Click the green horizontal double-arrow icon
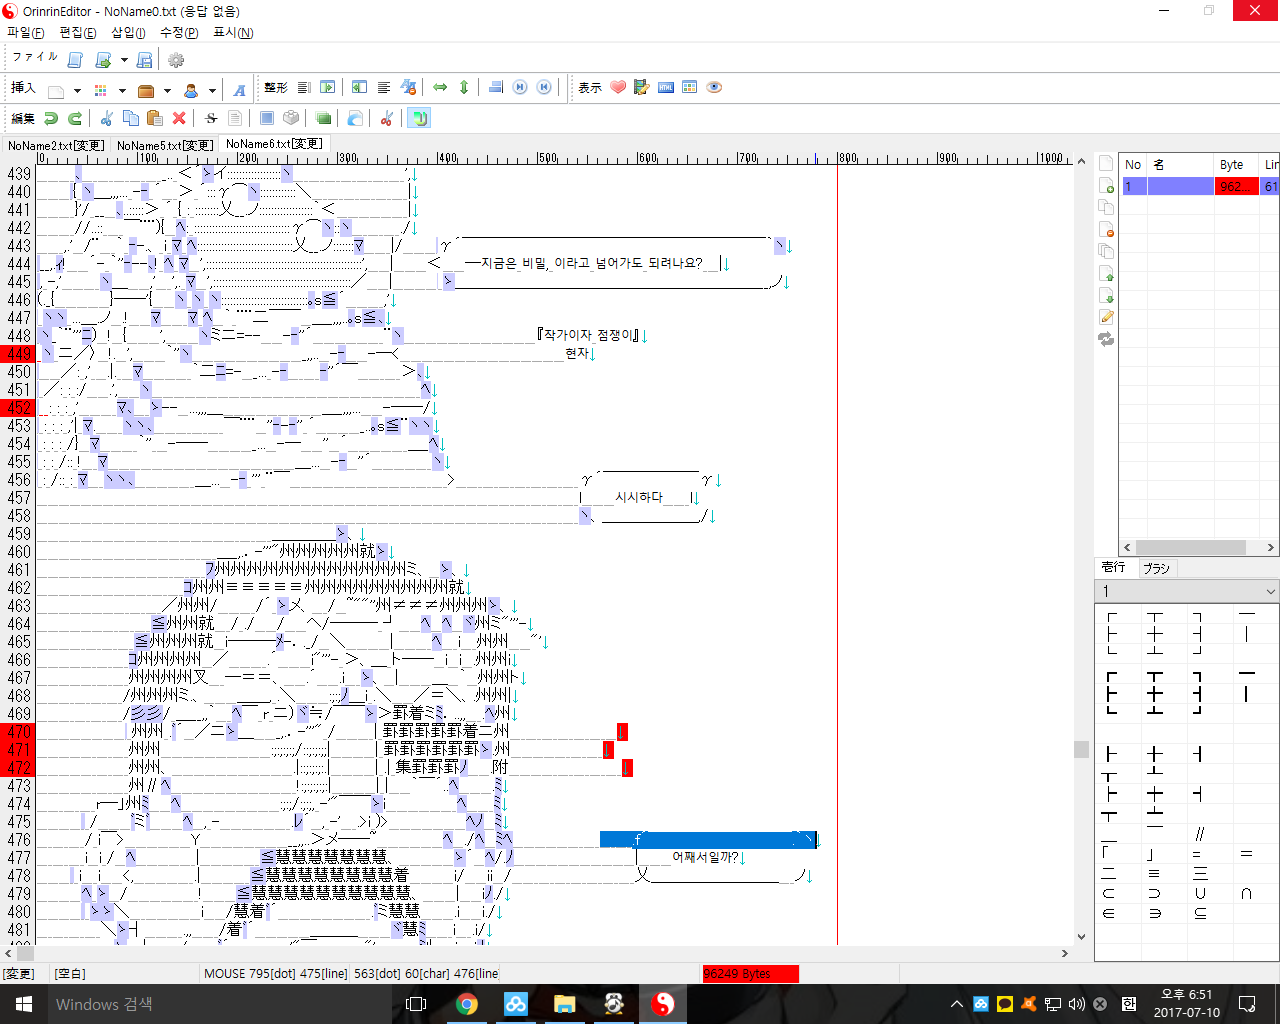The image size is (1280, 1024). point(440,88)
